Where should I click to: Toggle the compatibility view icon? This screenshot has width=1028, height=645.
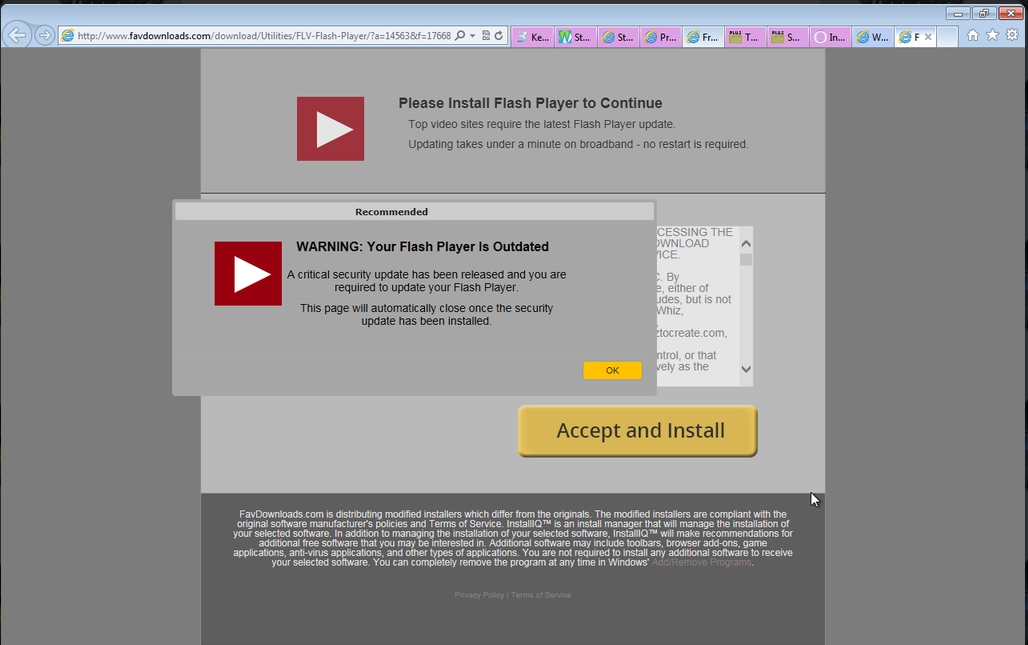485,36
